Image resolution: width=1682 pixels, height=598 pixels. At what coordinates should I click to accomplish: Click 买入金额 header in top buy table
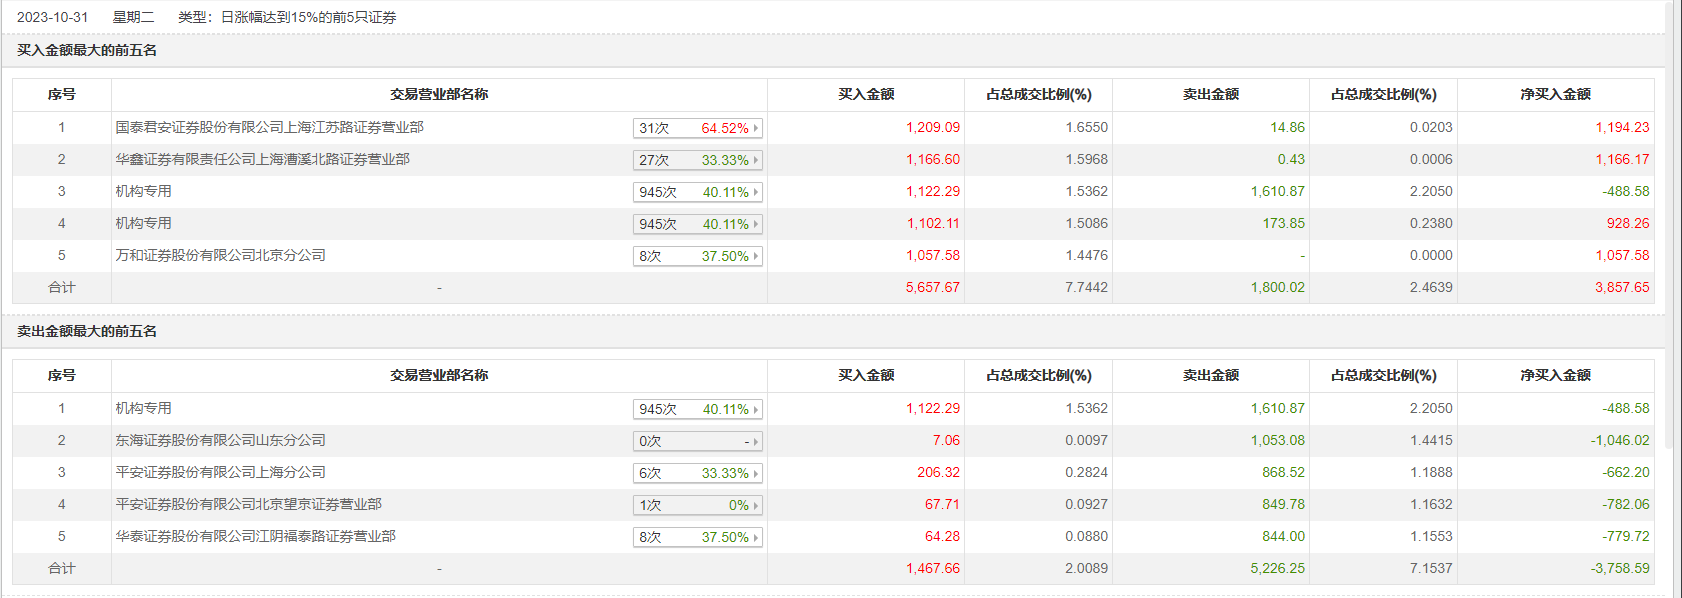(866, 94)
